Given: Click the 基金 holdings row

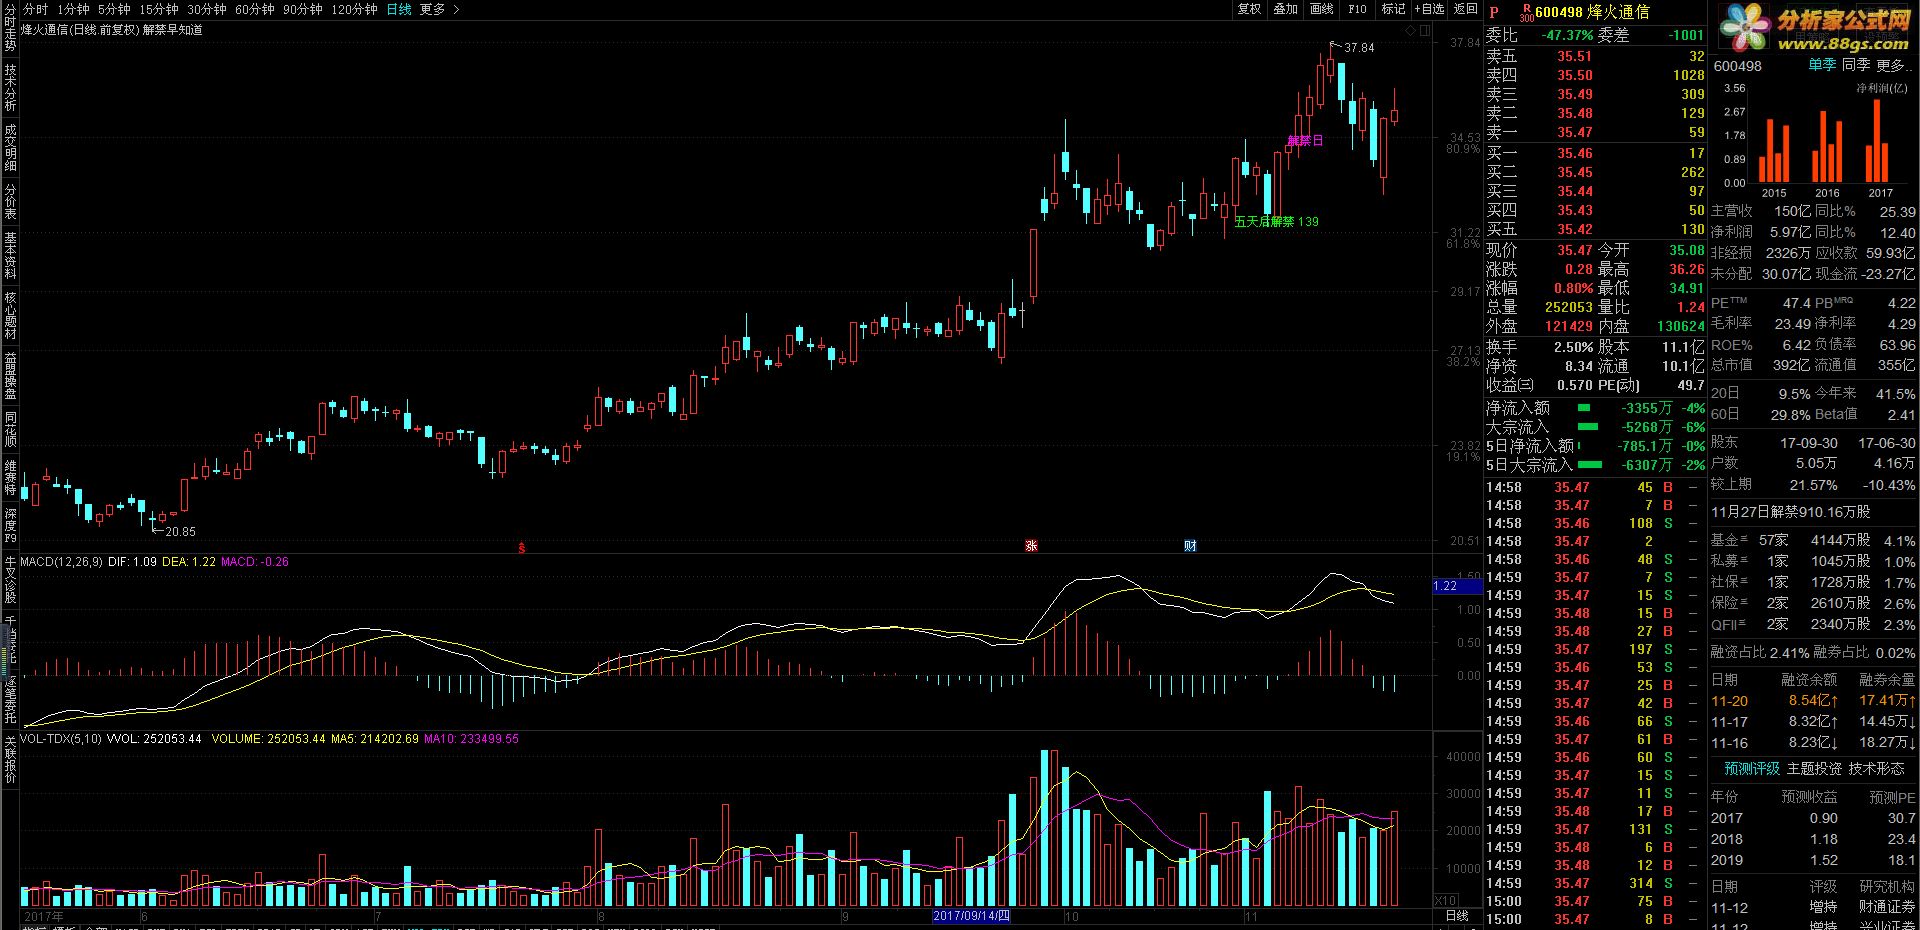Looking at the screenshot, I should (x=1812, y=540).
